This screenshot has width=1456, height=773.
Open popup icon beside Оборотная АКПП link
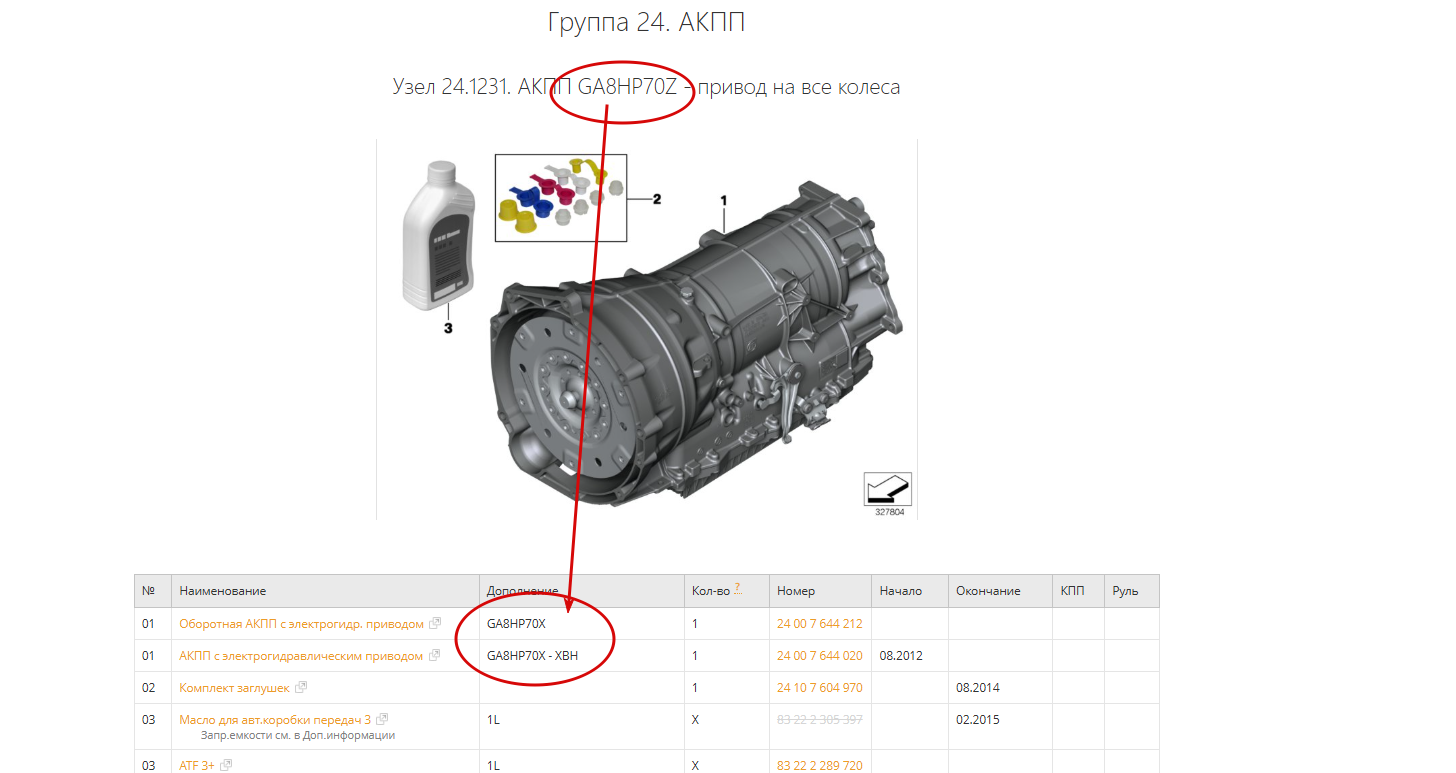(x=435, y=623)
